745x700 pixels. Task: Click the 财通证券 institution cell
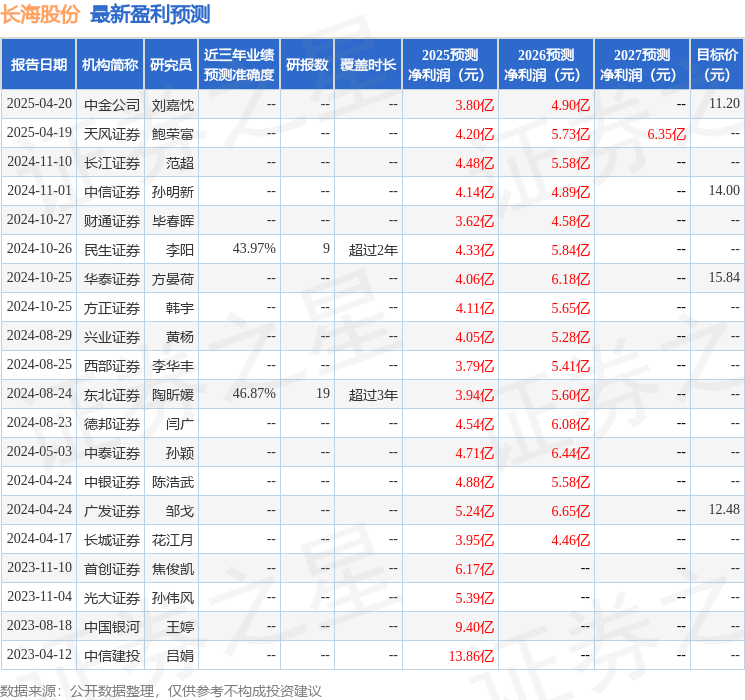pyautogui.click(x=112, y=221)
